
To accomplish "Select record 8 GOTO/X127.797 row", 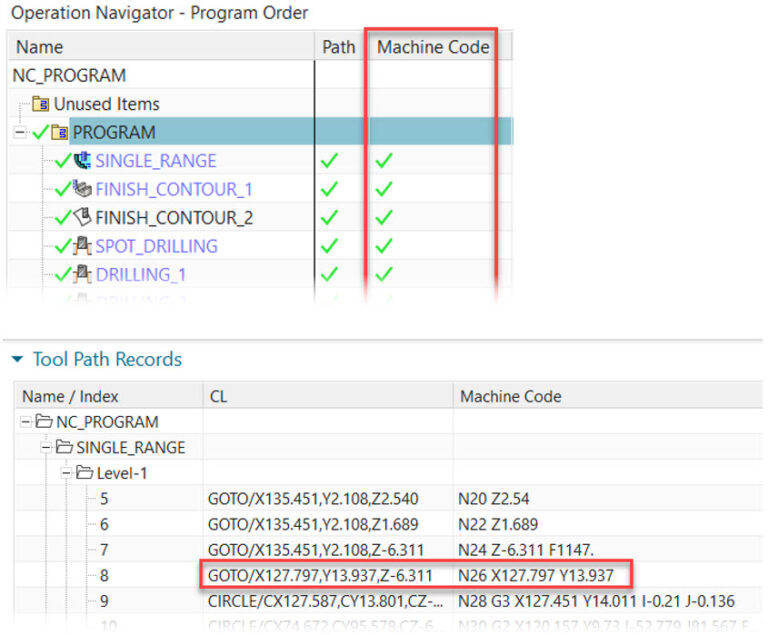I will (x=320, y=575).
